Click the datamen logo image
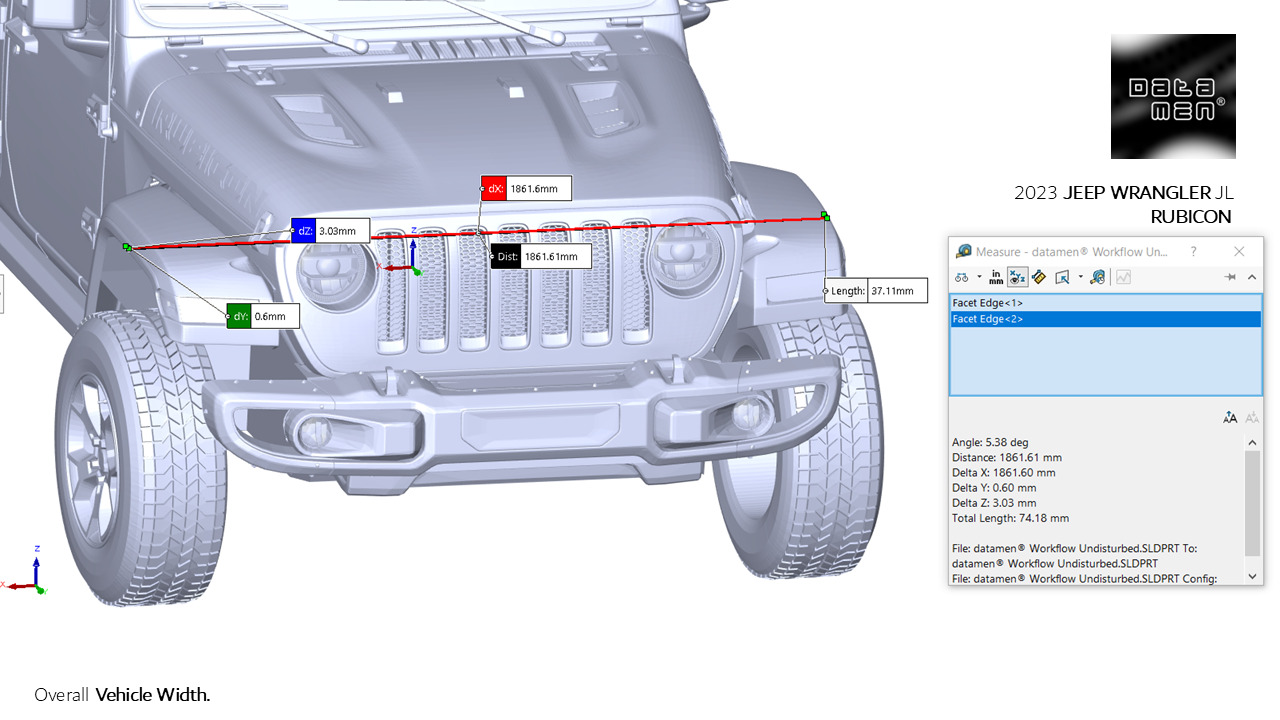 [1173, 96]
